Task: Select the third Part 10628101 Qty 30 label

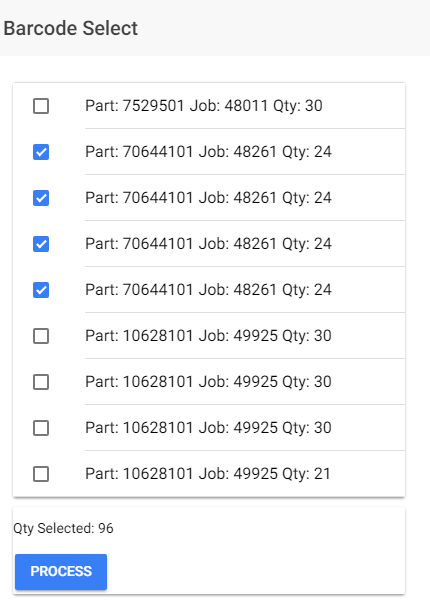Action: (x=208, y=428)
